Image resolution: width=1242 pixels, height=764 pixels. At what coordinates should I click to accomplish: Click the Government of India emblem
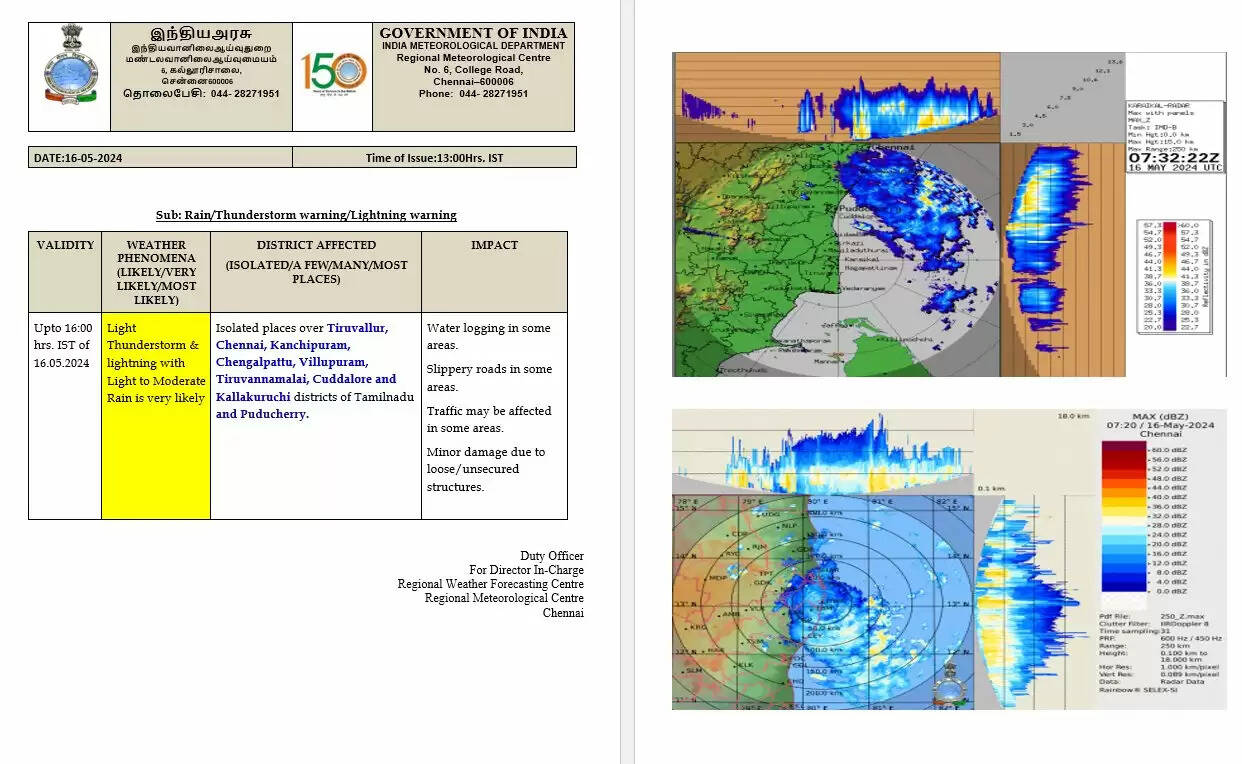tap(69, 66)
